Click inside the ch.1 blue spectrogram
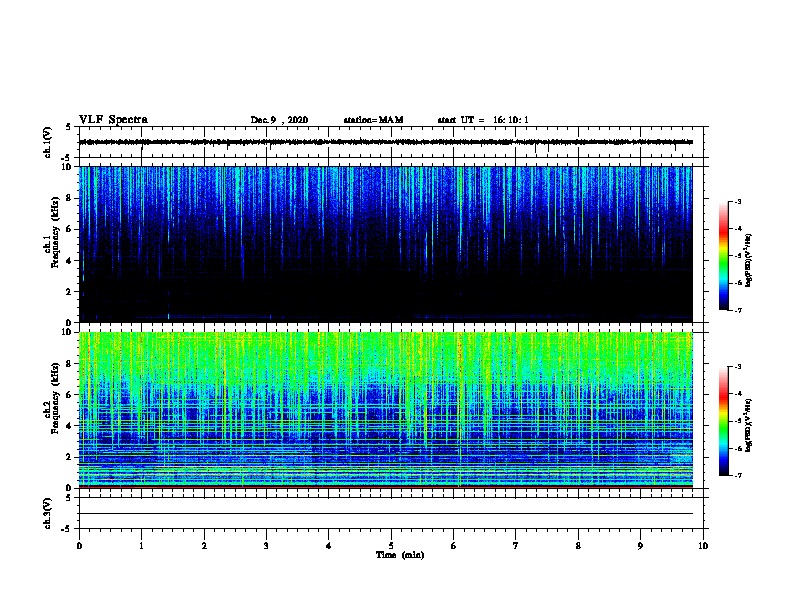This screenshot has height=612, width=792. click(385, 244)
